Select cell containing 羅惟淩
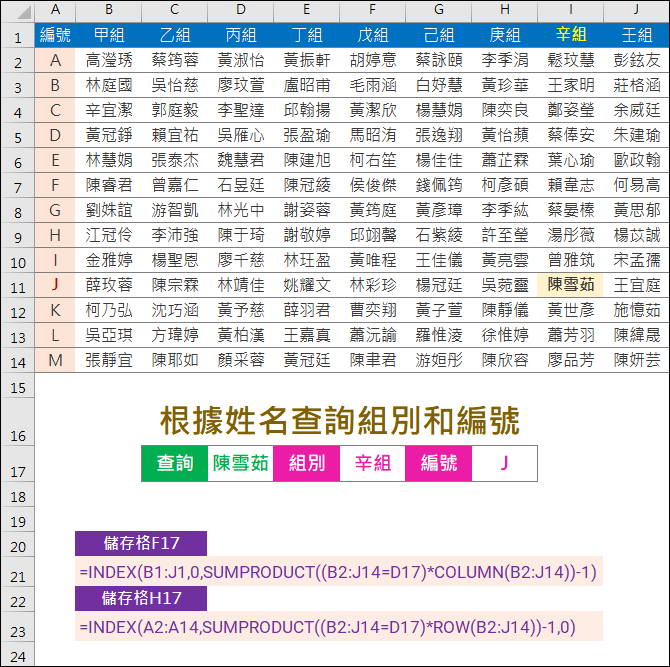Image resolution: width=670 pixels, height=667 pixels. click(439, 335)
